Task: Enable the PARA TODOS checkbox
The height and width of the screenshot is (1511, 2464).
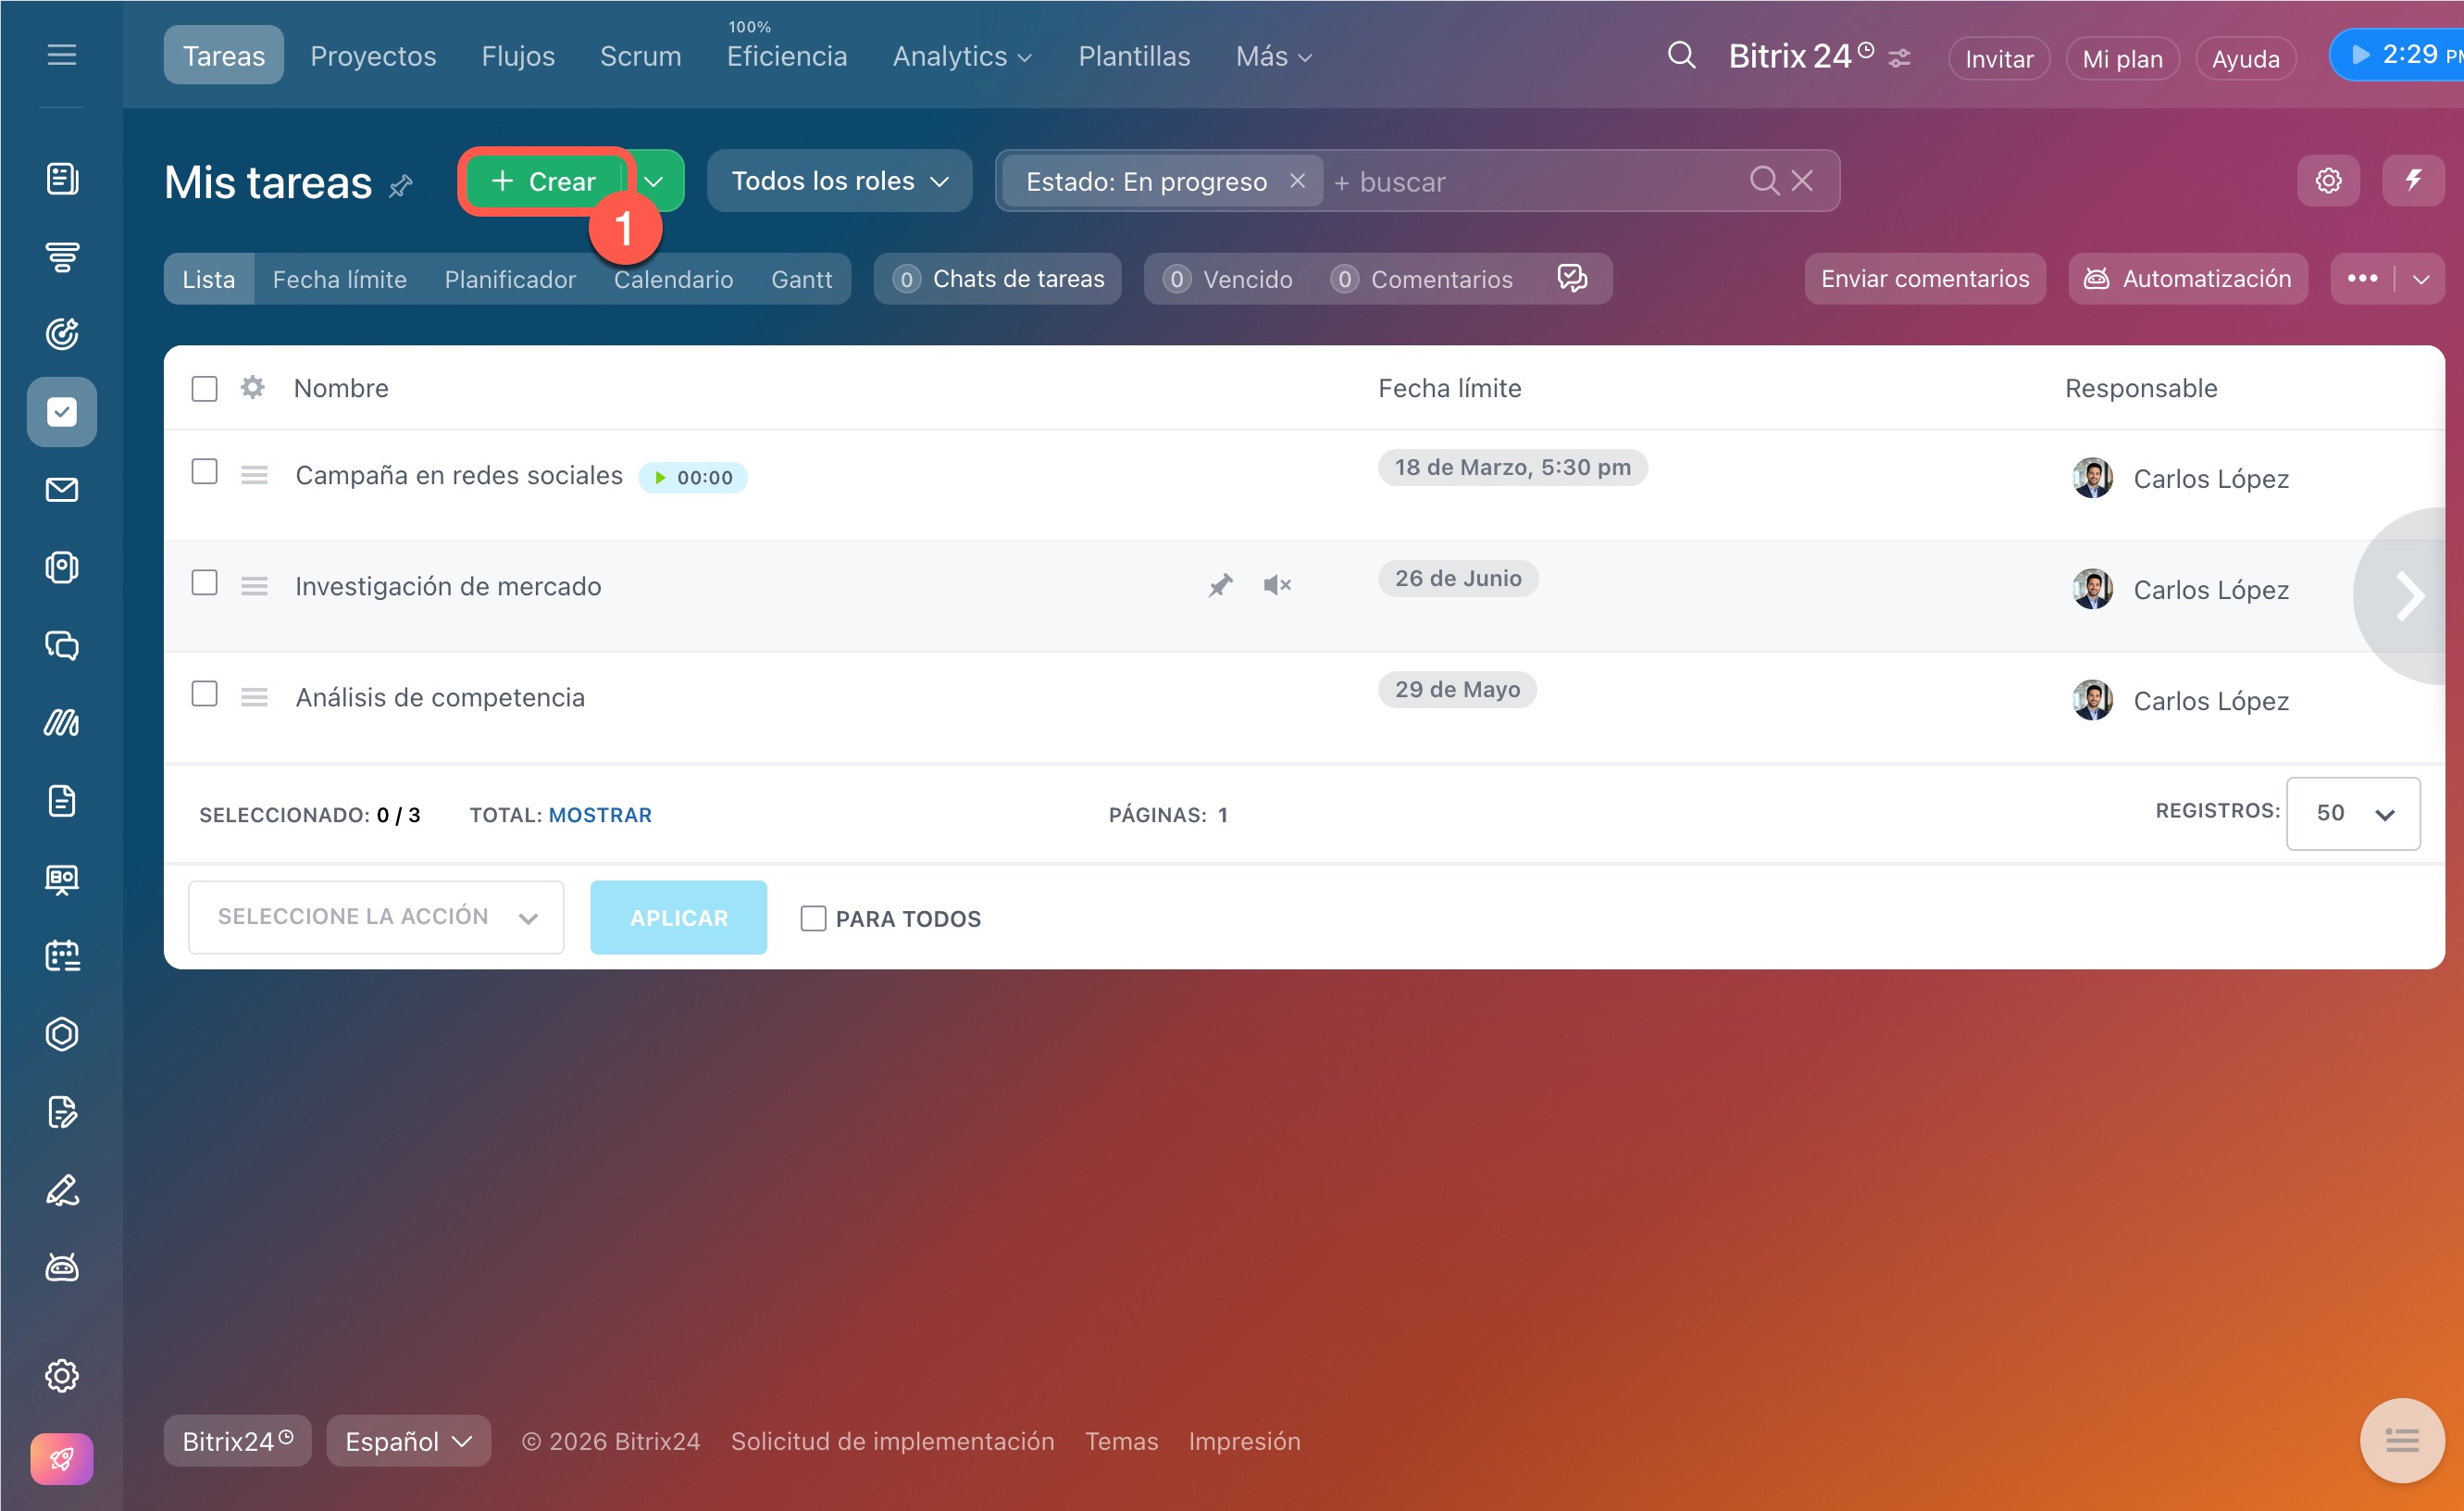Action: click(x=813, y=918)
